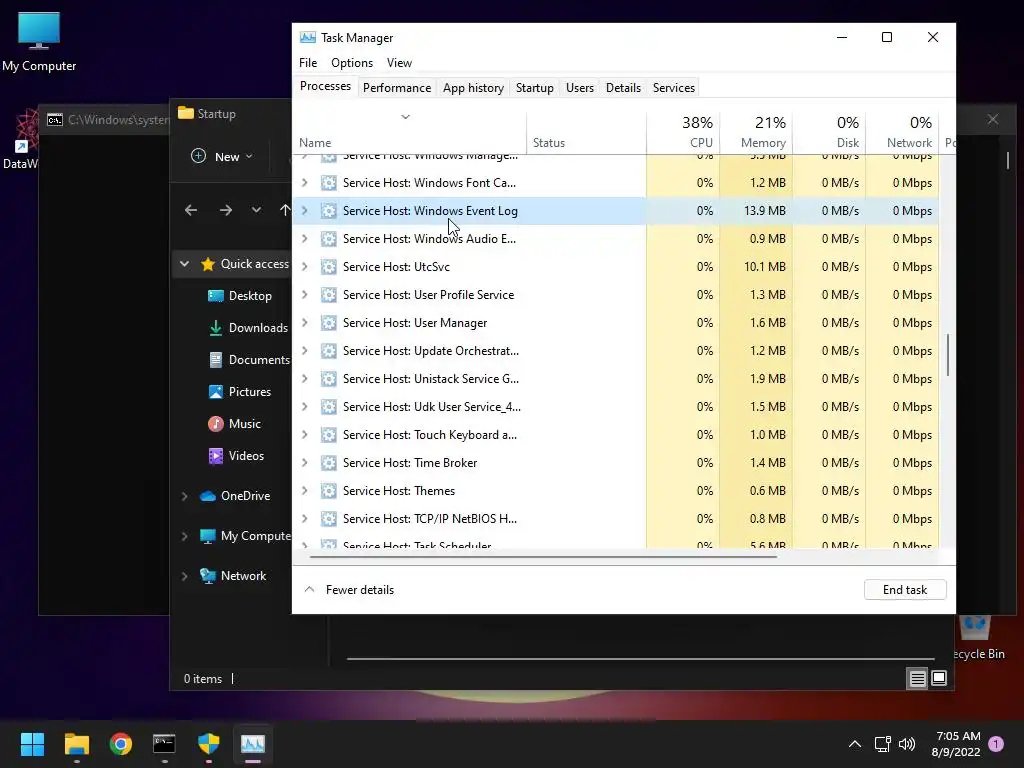This screenshot has height=768, width=1024.
Task: Expand Service Host: UtcSvc row
Action: click(304, 267)
